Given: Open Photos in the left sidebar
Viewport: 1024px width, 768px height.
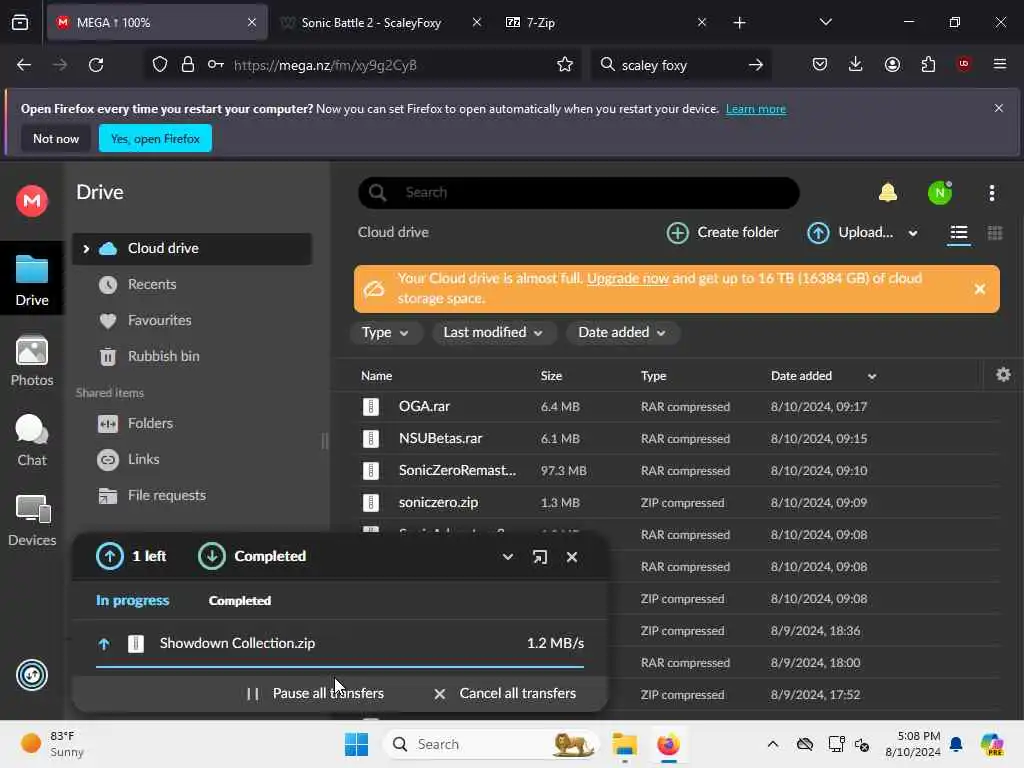Looking at the screenshot, I should coord(32,361).
